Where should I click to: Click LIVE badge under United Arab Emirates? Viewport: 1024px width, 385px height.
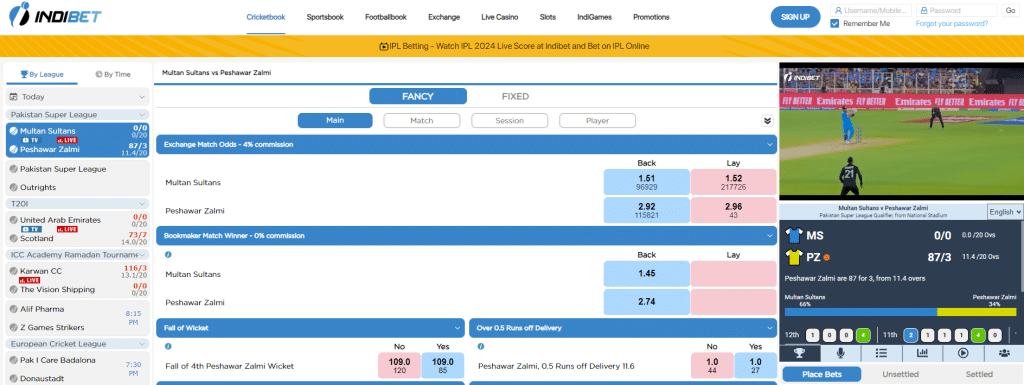coord(68,229)
